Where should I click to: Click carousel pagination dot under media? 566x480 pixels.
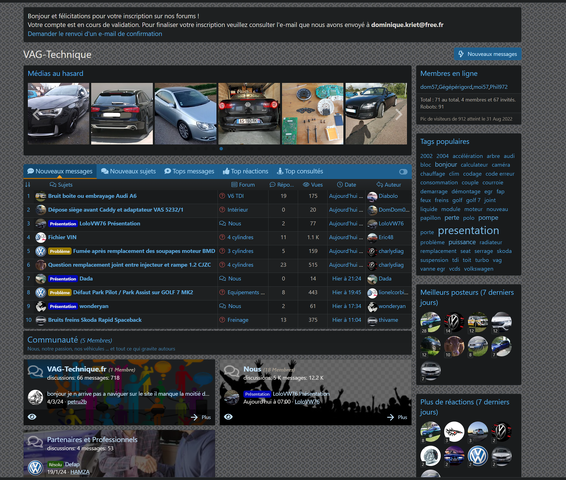tap(221, 149)
